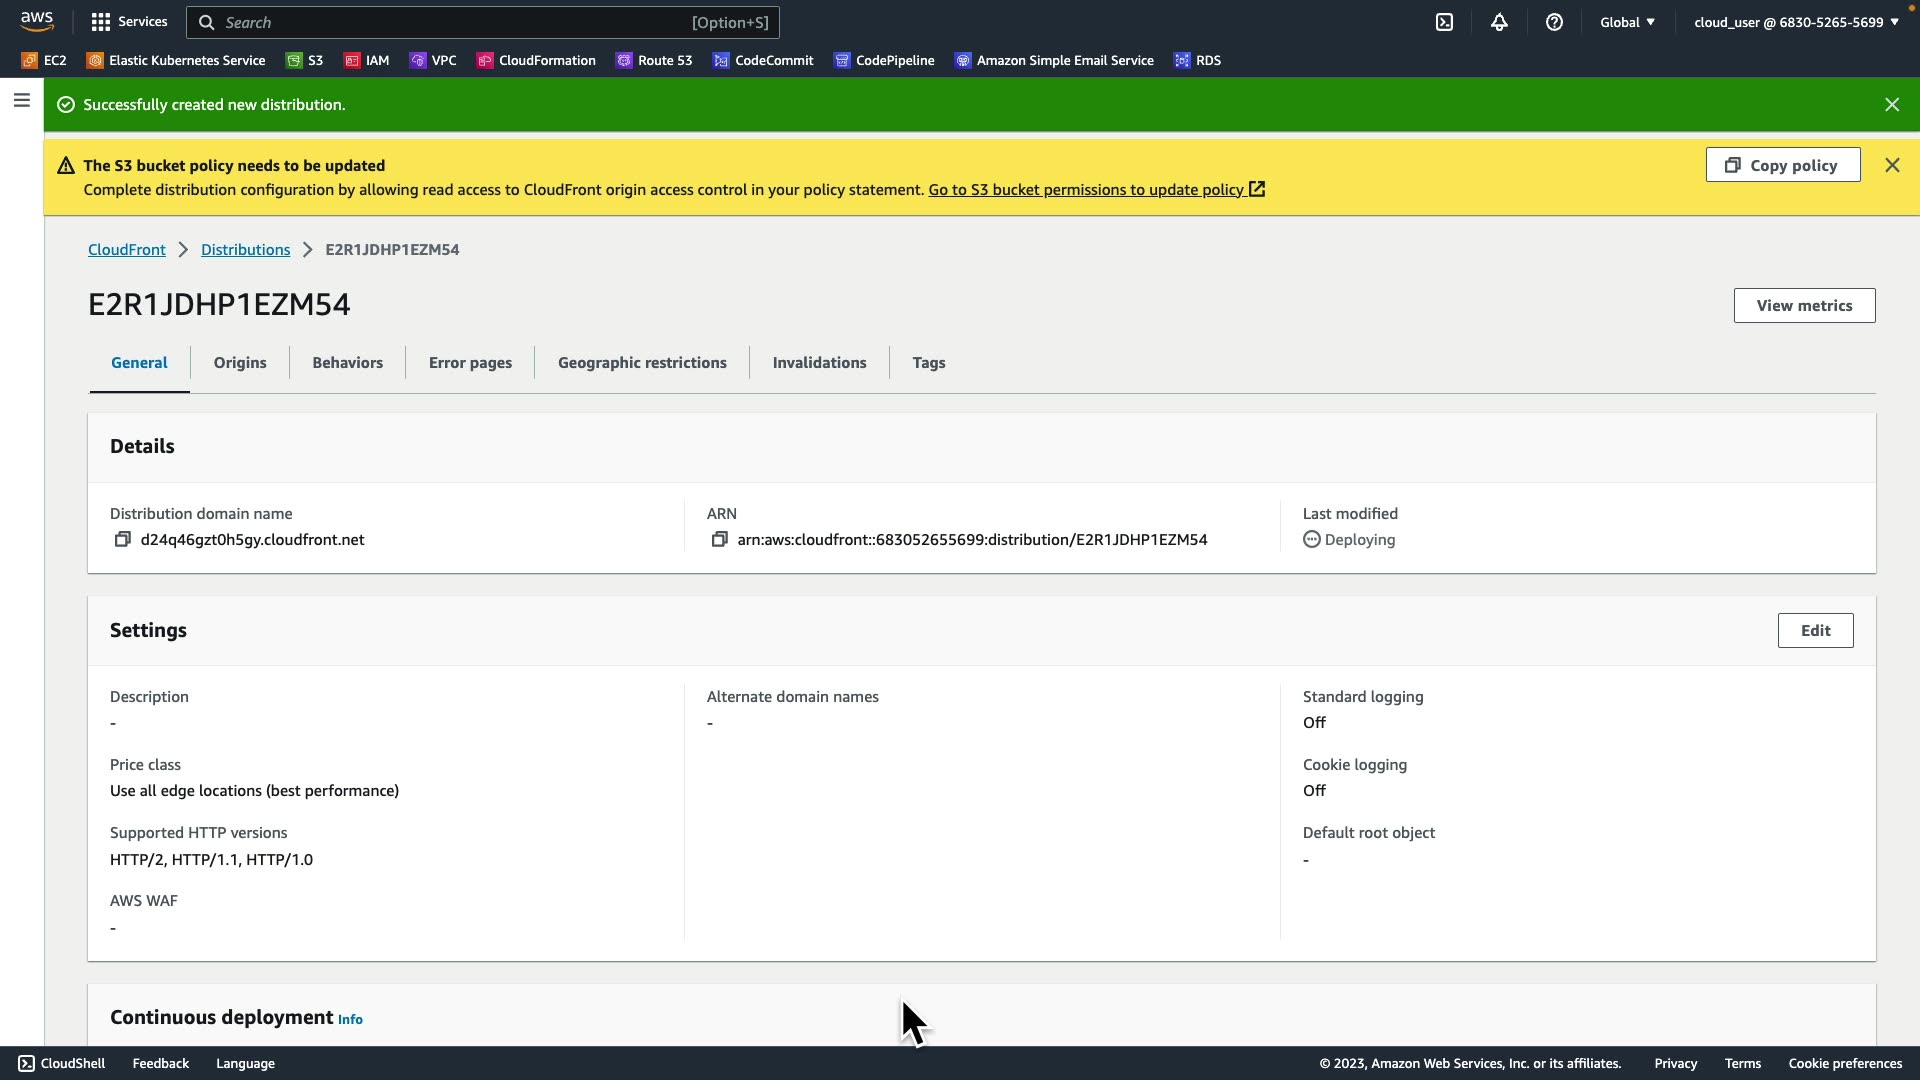Open the Services grid menu

129,22
